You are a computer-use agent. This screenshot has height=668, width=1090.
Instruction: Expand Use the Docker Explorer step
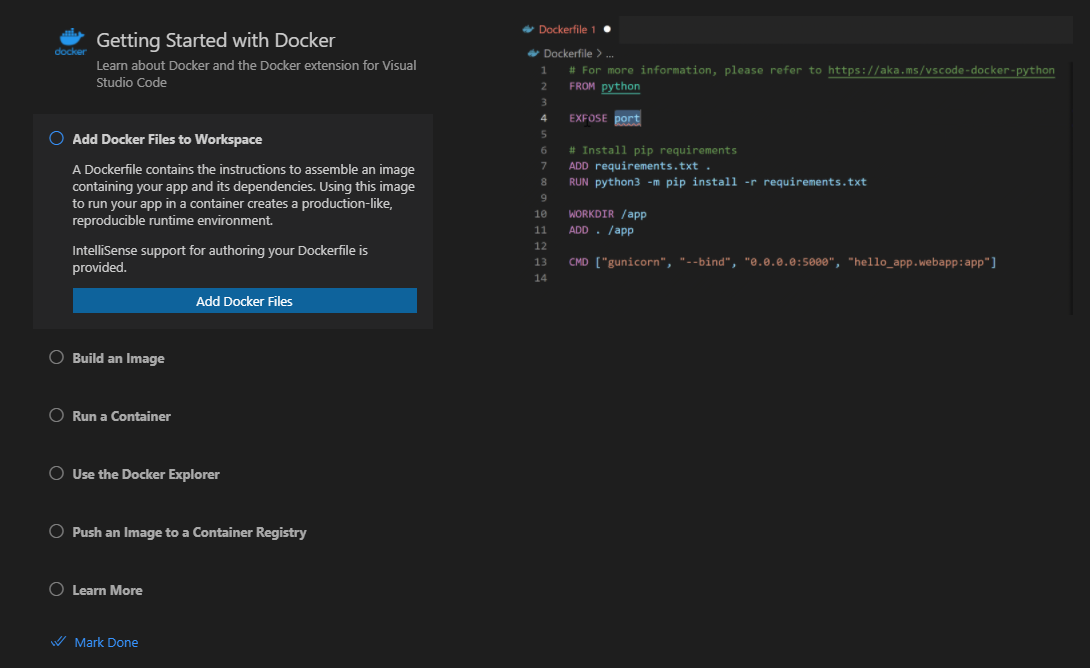pyautogui.click(x=146, y=474)
